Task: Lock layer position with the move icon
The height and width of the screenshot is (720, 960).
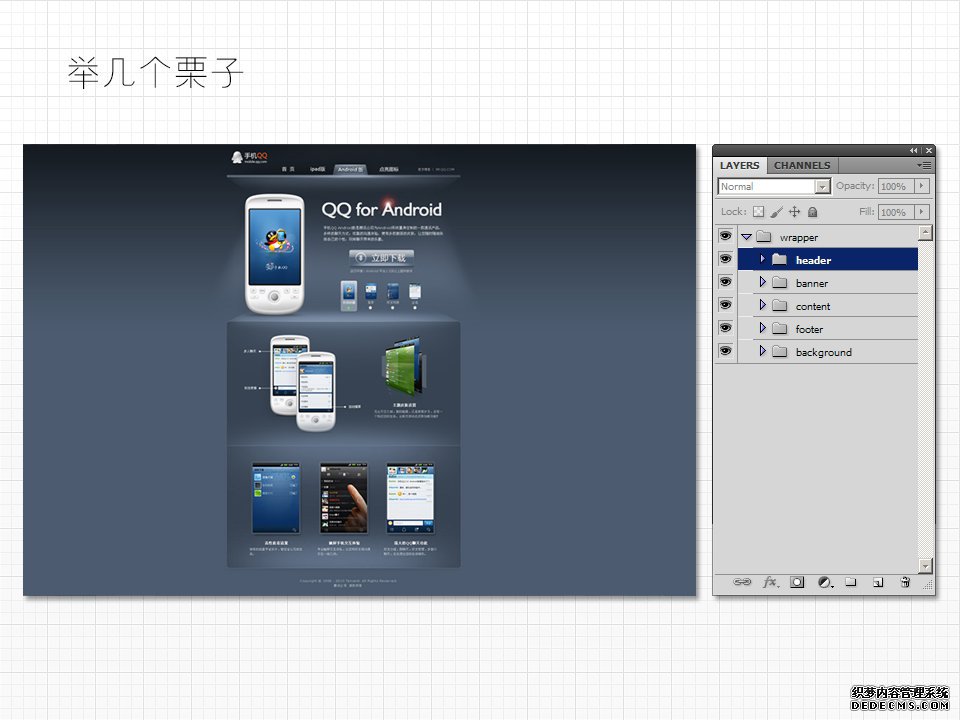Action: [x=795, y=212]
